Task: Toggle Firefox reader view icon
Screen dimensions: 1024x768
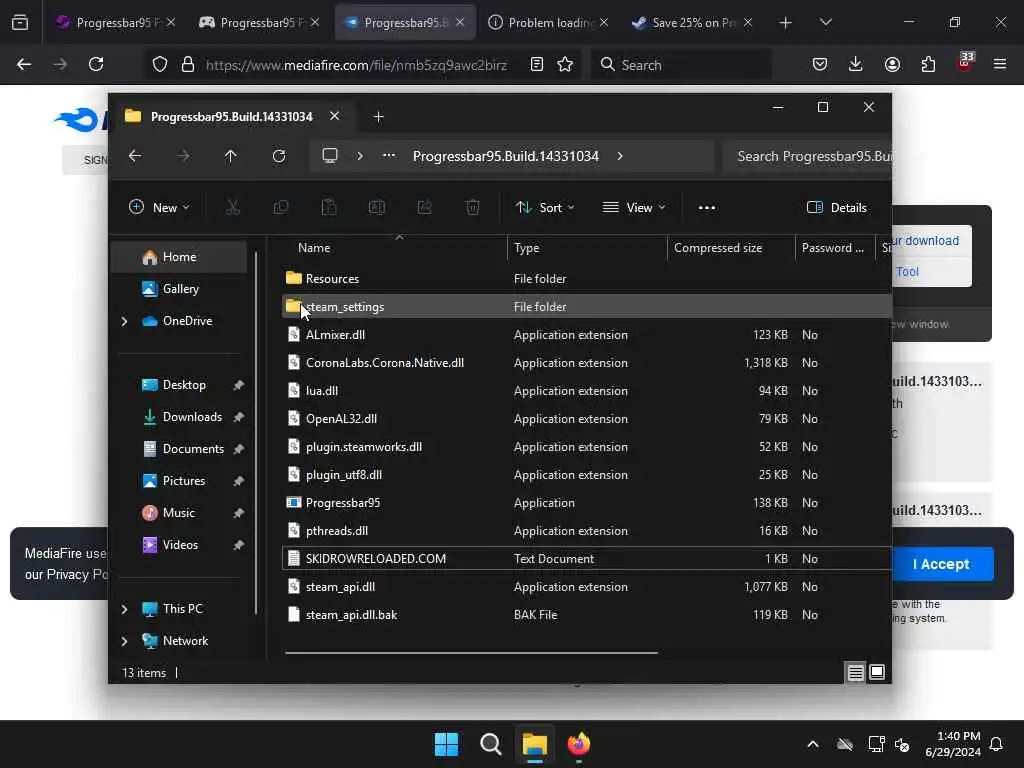Action: point(537,64)
